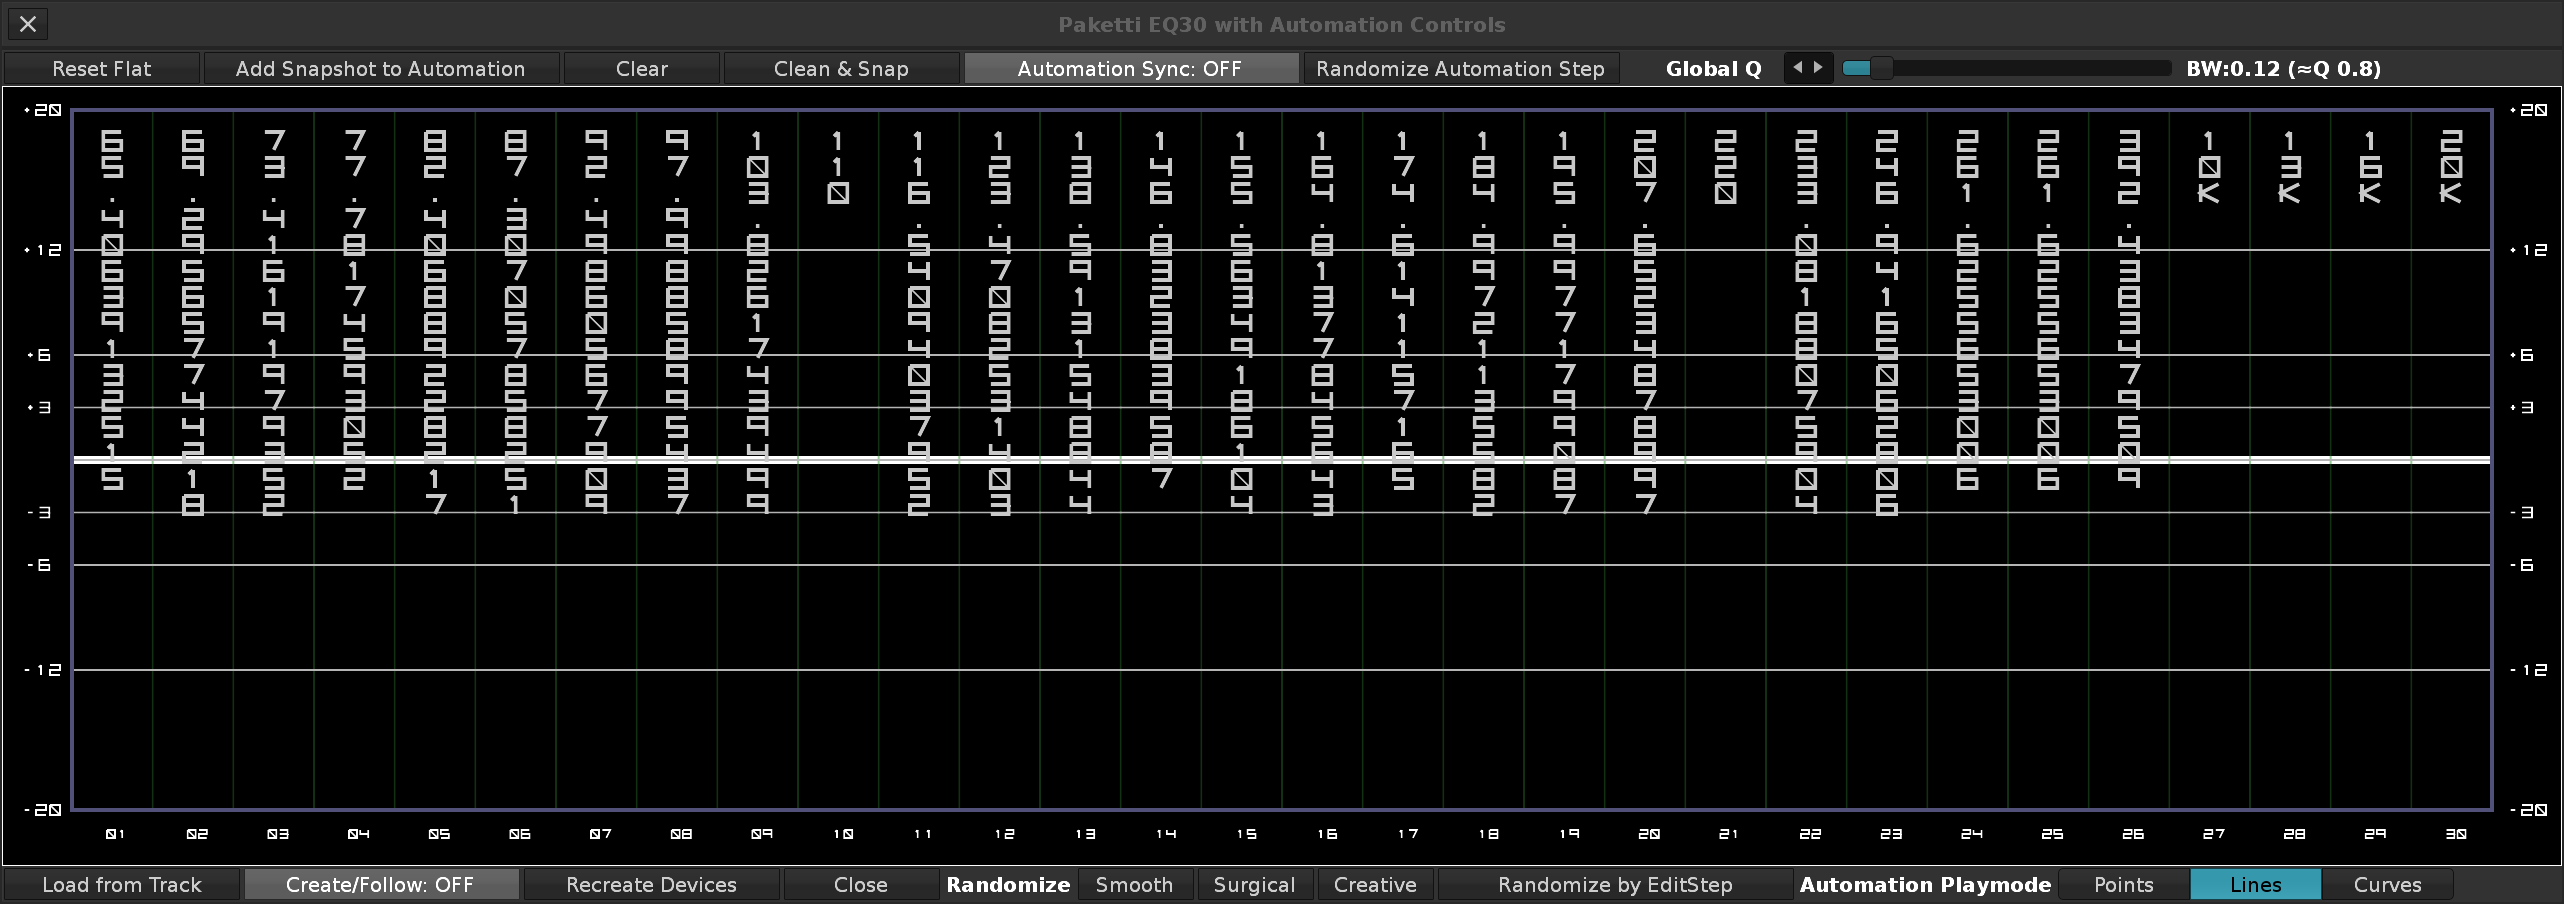This screenshot has width=2564, height=904.
Task: Click EQ band 09 column
Action: click(758, 460)
